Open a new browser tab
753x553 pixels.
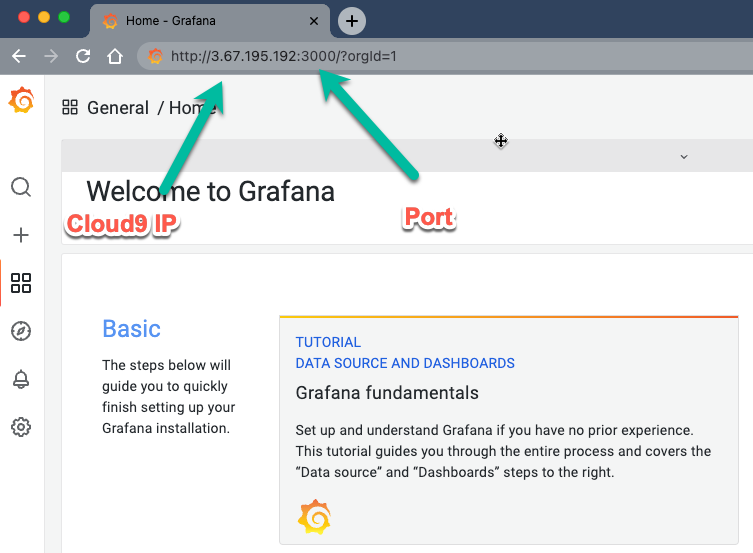tap(352, 21)
